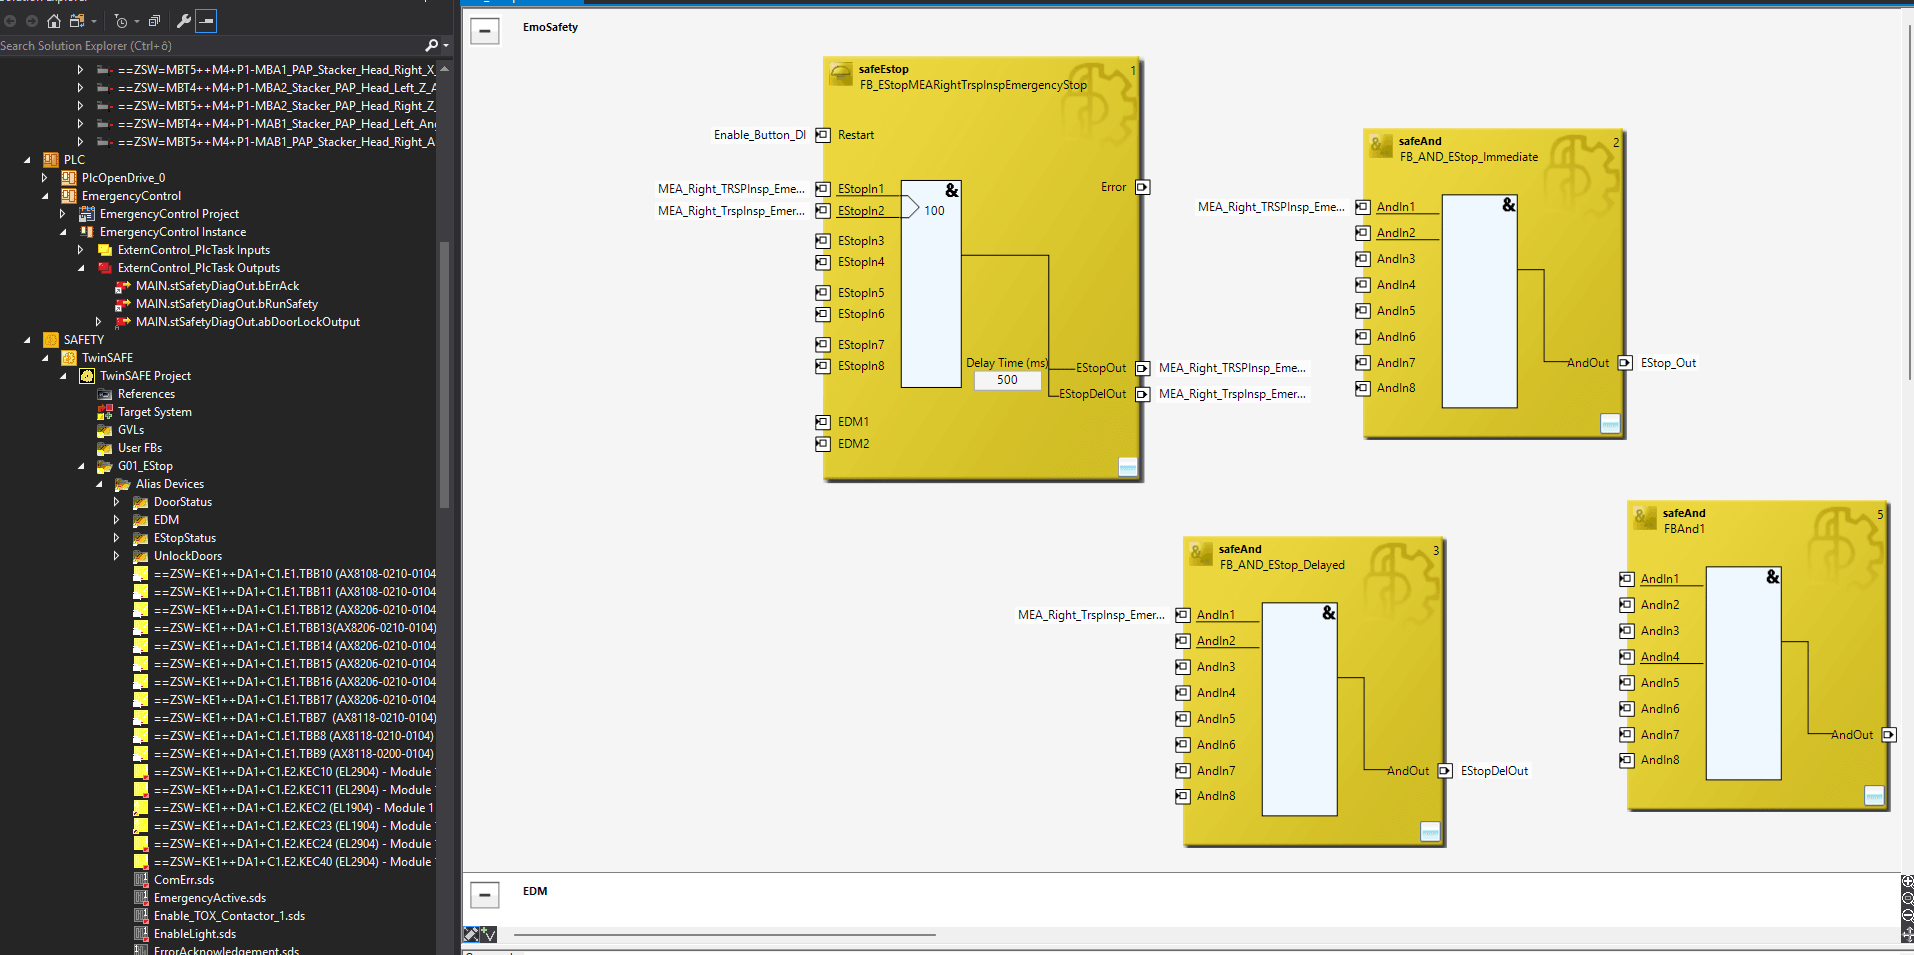Viewport: 1914px width, 955px height.
Task: Click the magnifier icon in Solution Explorer search
Action: [x=431, y=46]
